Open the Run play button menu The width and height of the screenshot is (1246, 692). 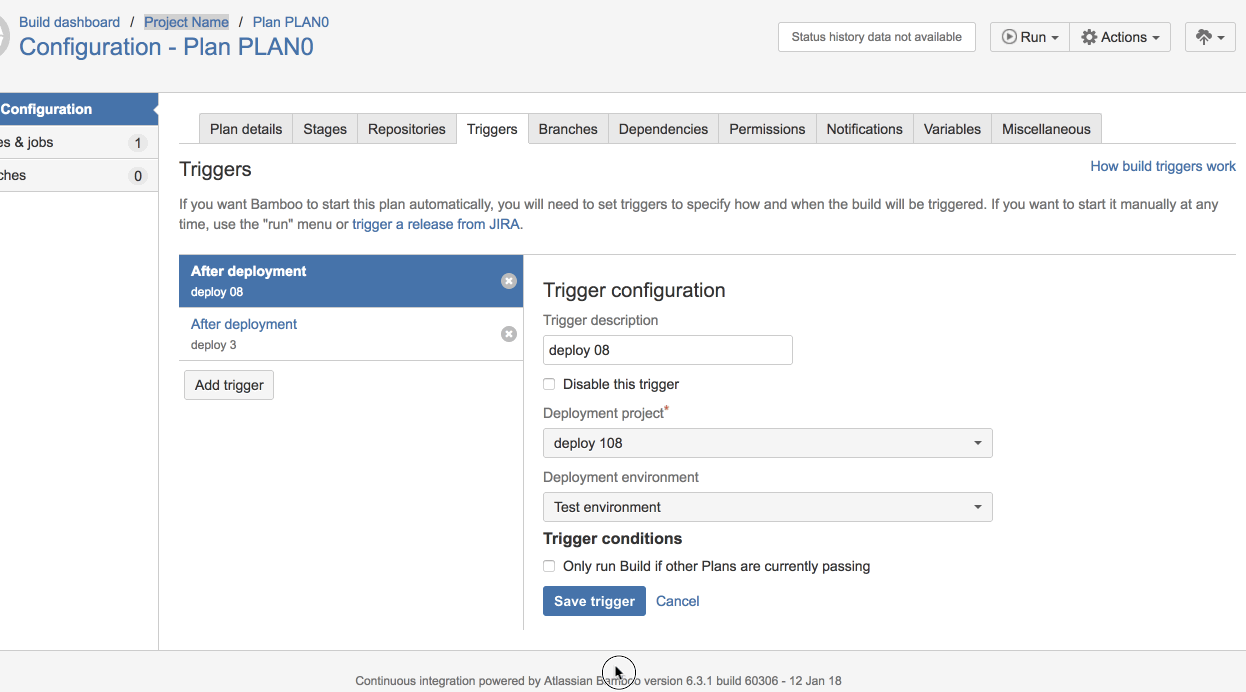[x=1029, y=37]
